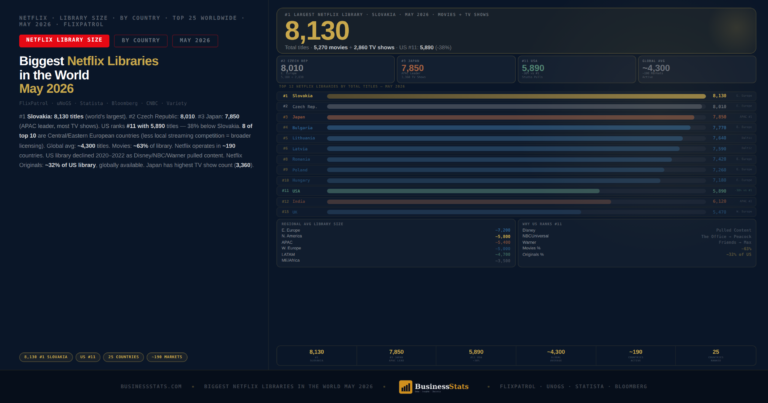
Task: Click the W. Europe regional average row
Action: click(396, 248)
